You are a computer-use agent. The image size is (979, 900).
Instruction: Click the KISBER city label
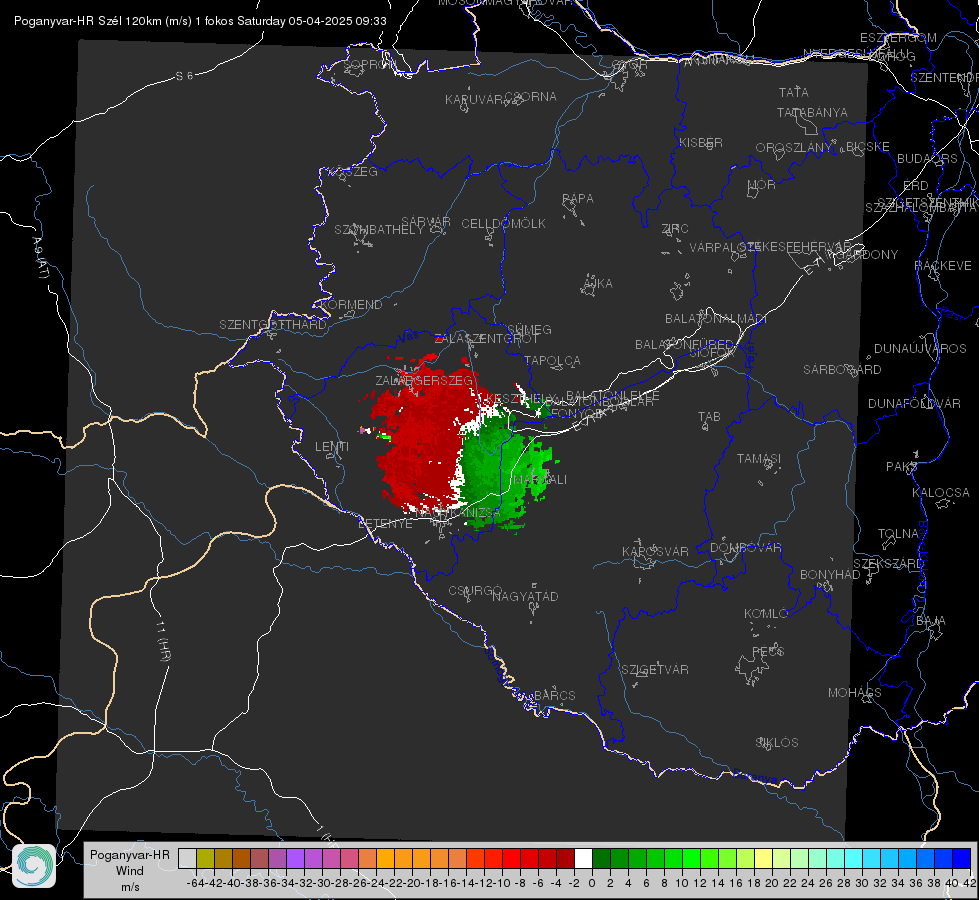pos(701,143)
